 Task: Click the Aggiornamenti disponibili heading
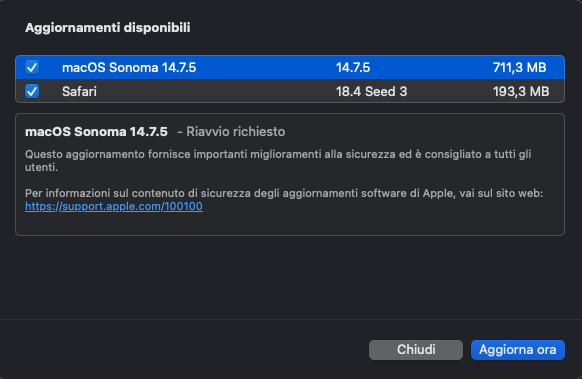click(x=108, y=27)
